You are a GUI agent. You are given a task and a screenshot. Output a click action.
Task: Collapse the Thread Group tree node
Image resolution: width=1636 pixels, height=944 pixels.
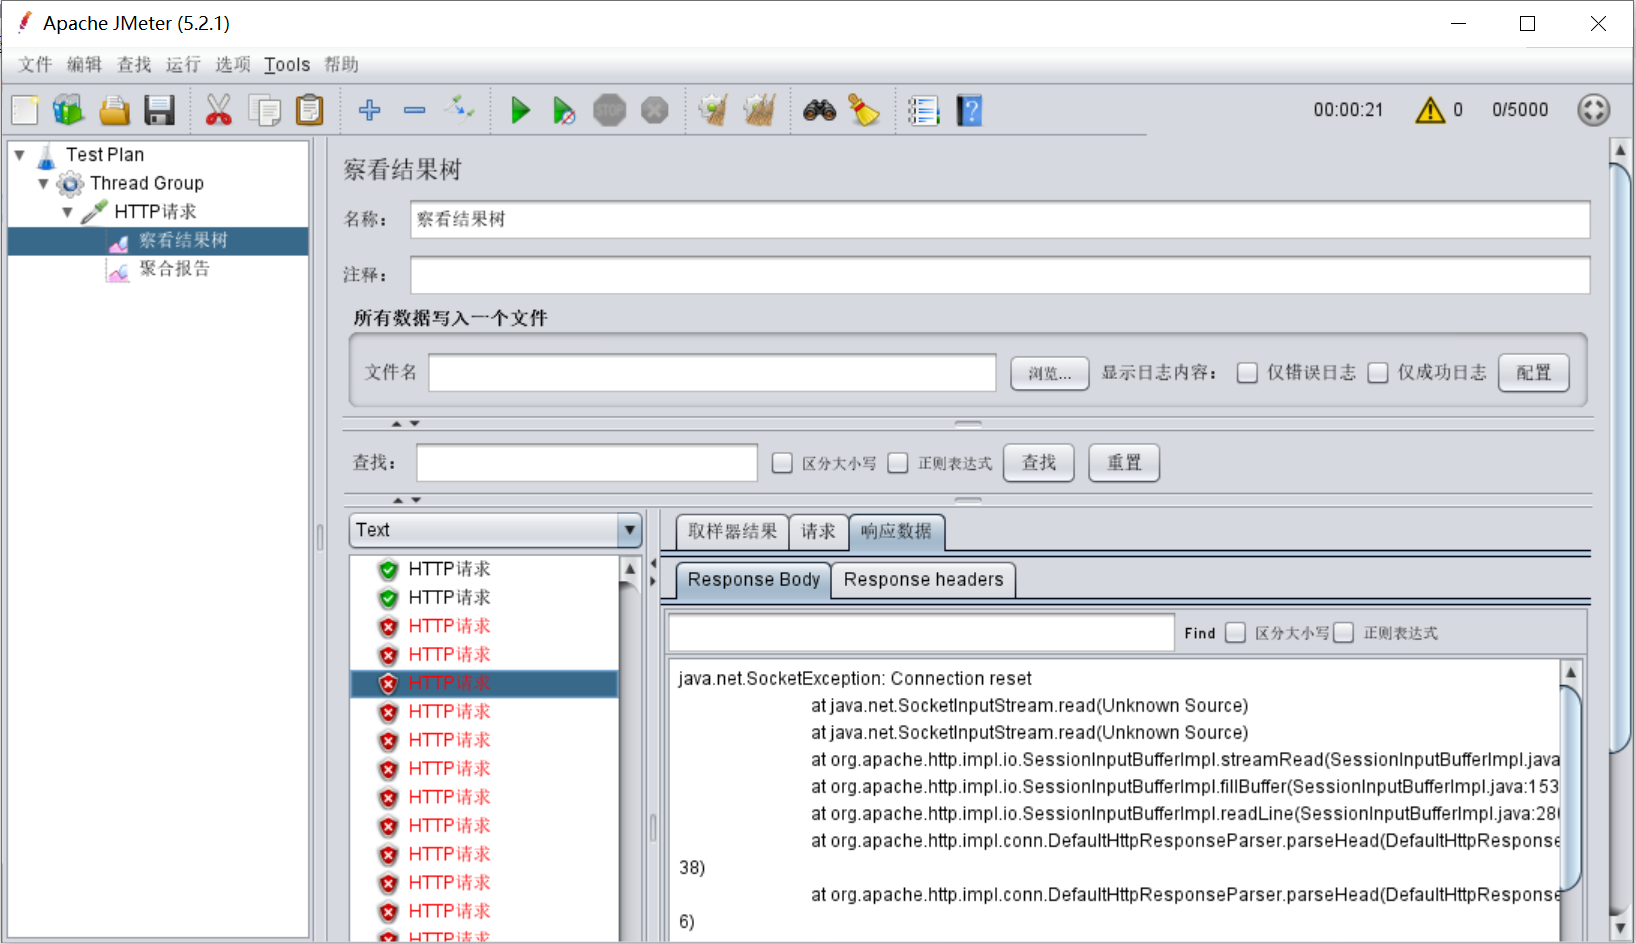point(43,184)
